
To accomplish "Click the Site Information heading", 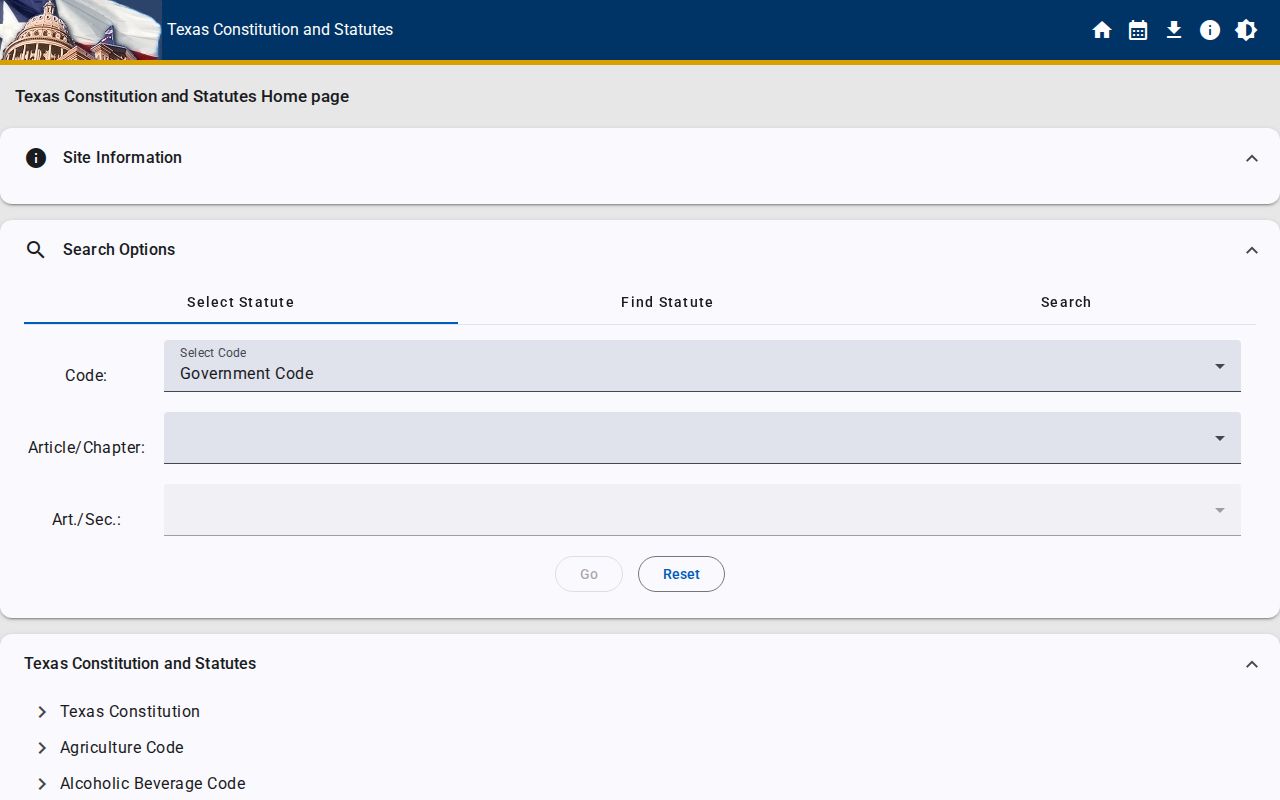I will point(122,158).
